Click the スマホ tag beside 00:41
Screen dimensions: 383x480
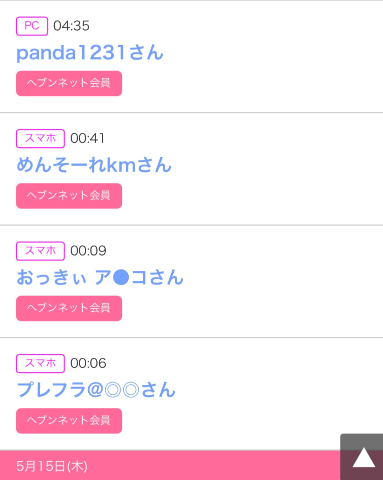click(x=40, y=138)
